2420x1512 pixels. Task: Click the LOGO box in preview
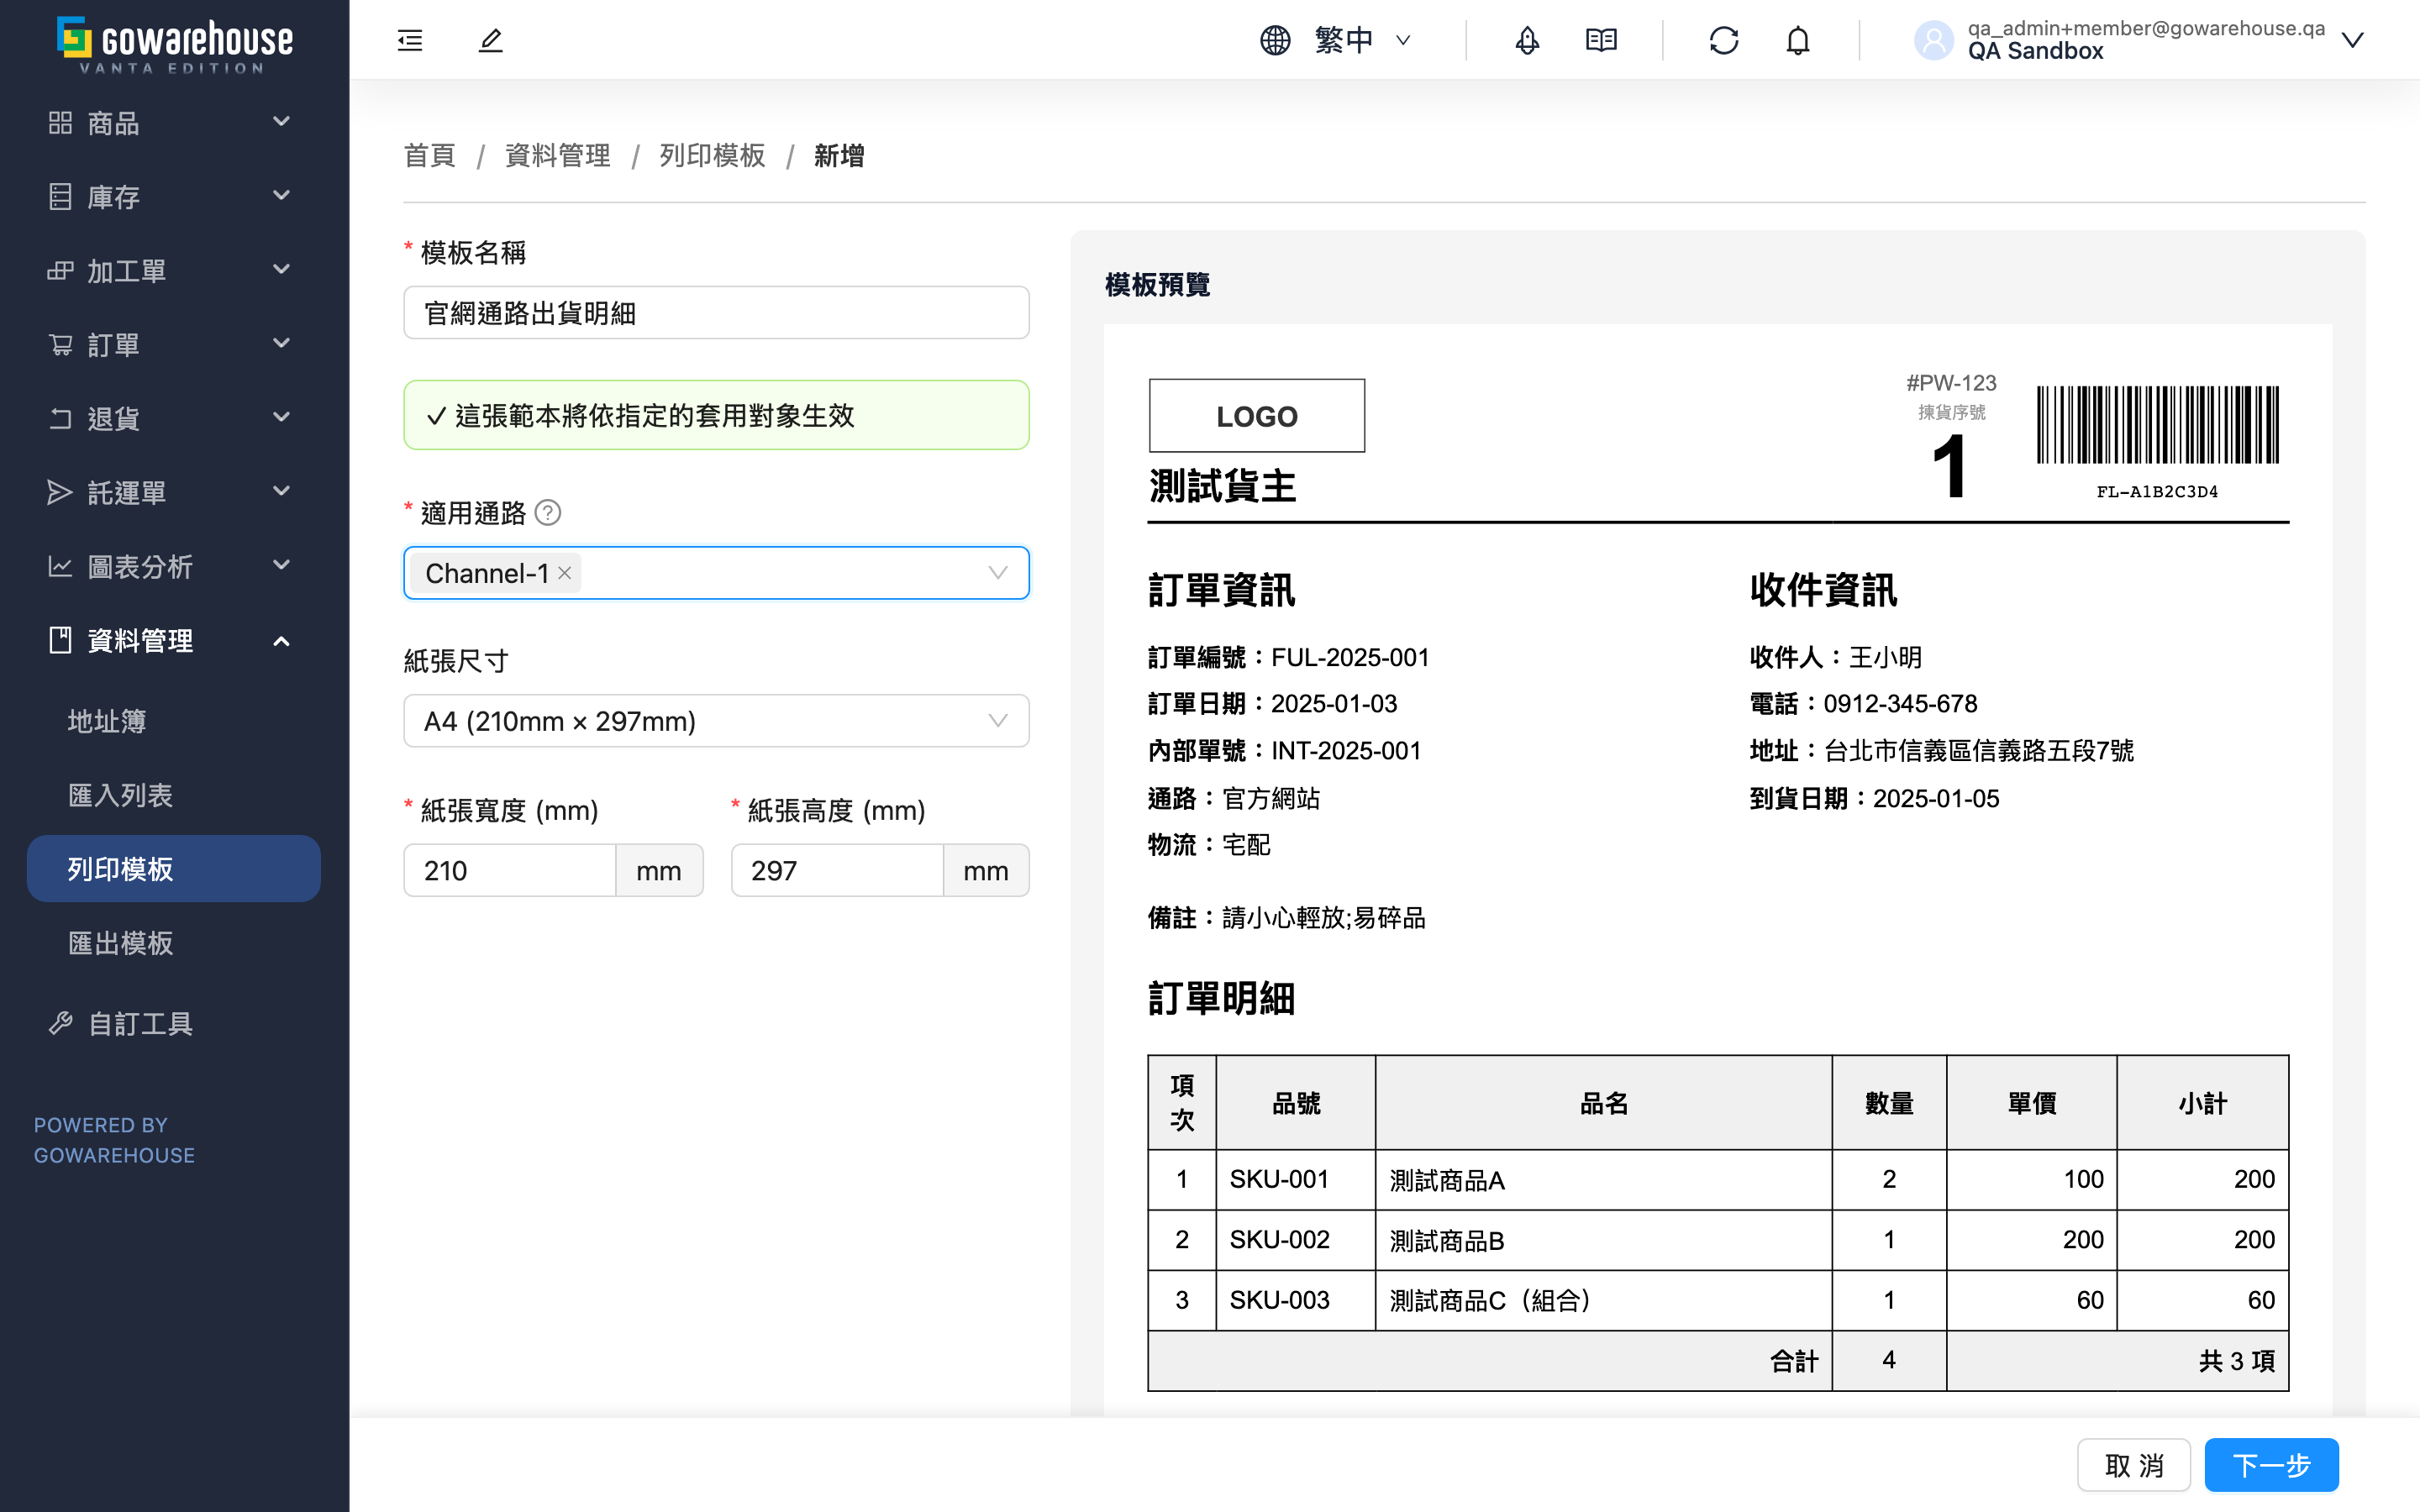pos(1257,415)
